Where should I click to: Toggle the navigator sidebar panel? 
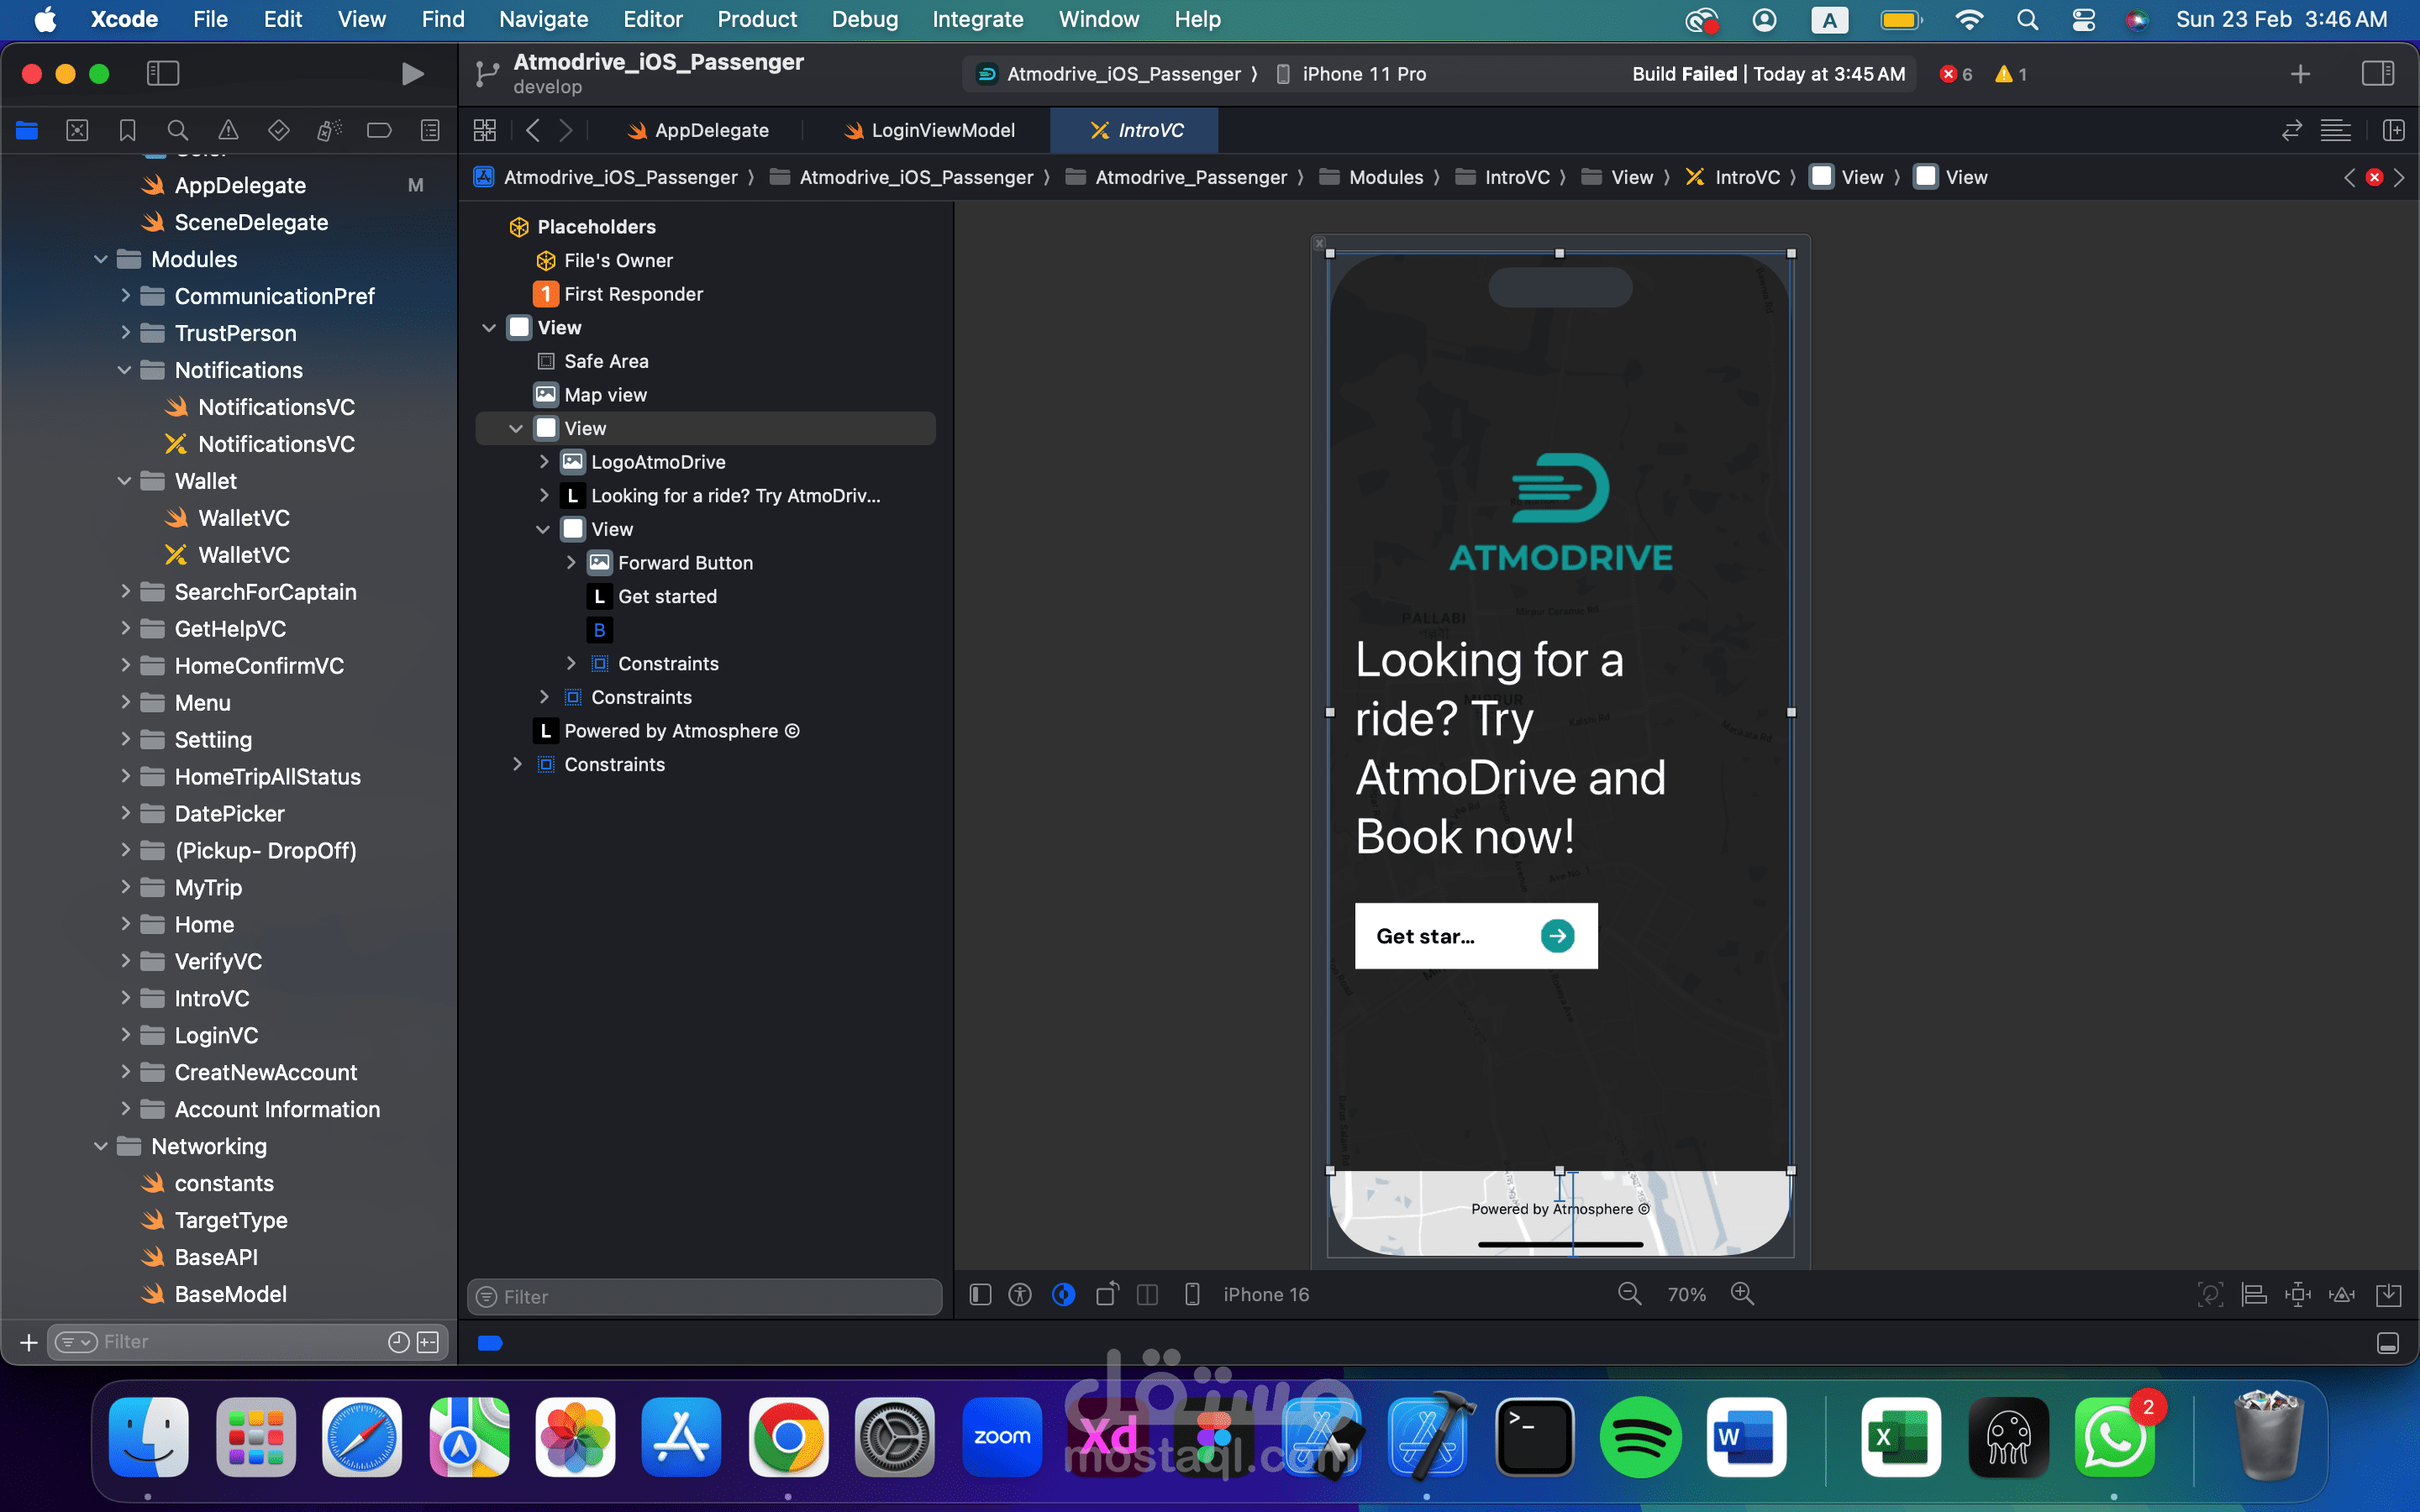(163, 73)
